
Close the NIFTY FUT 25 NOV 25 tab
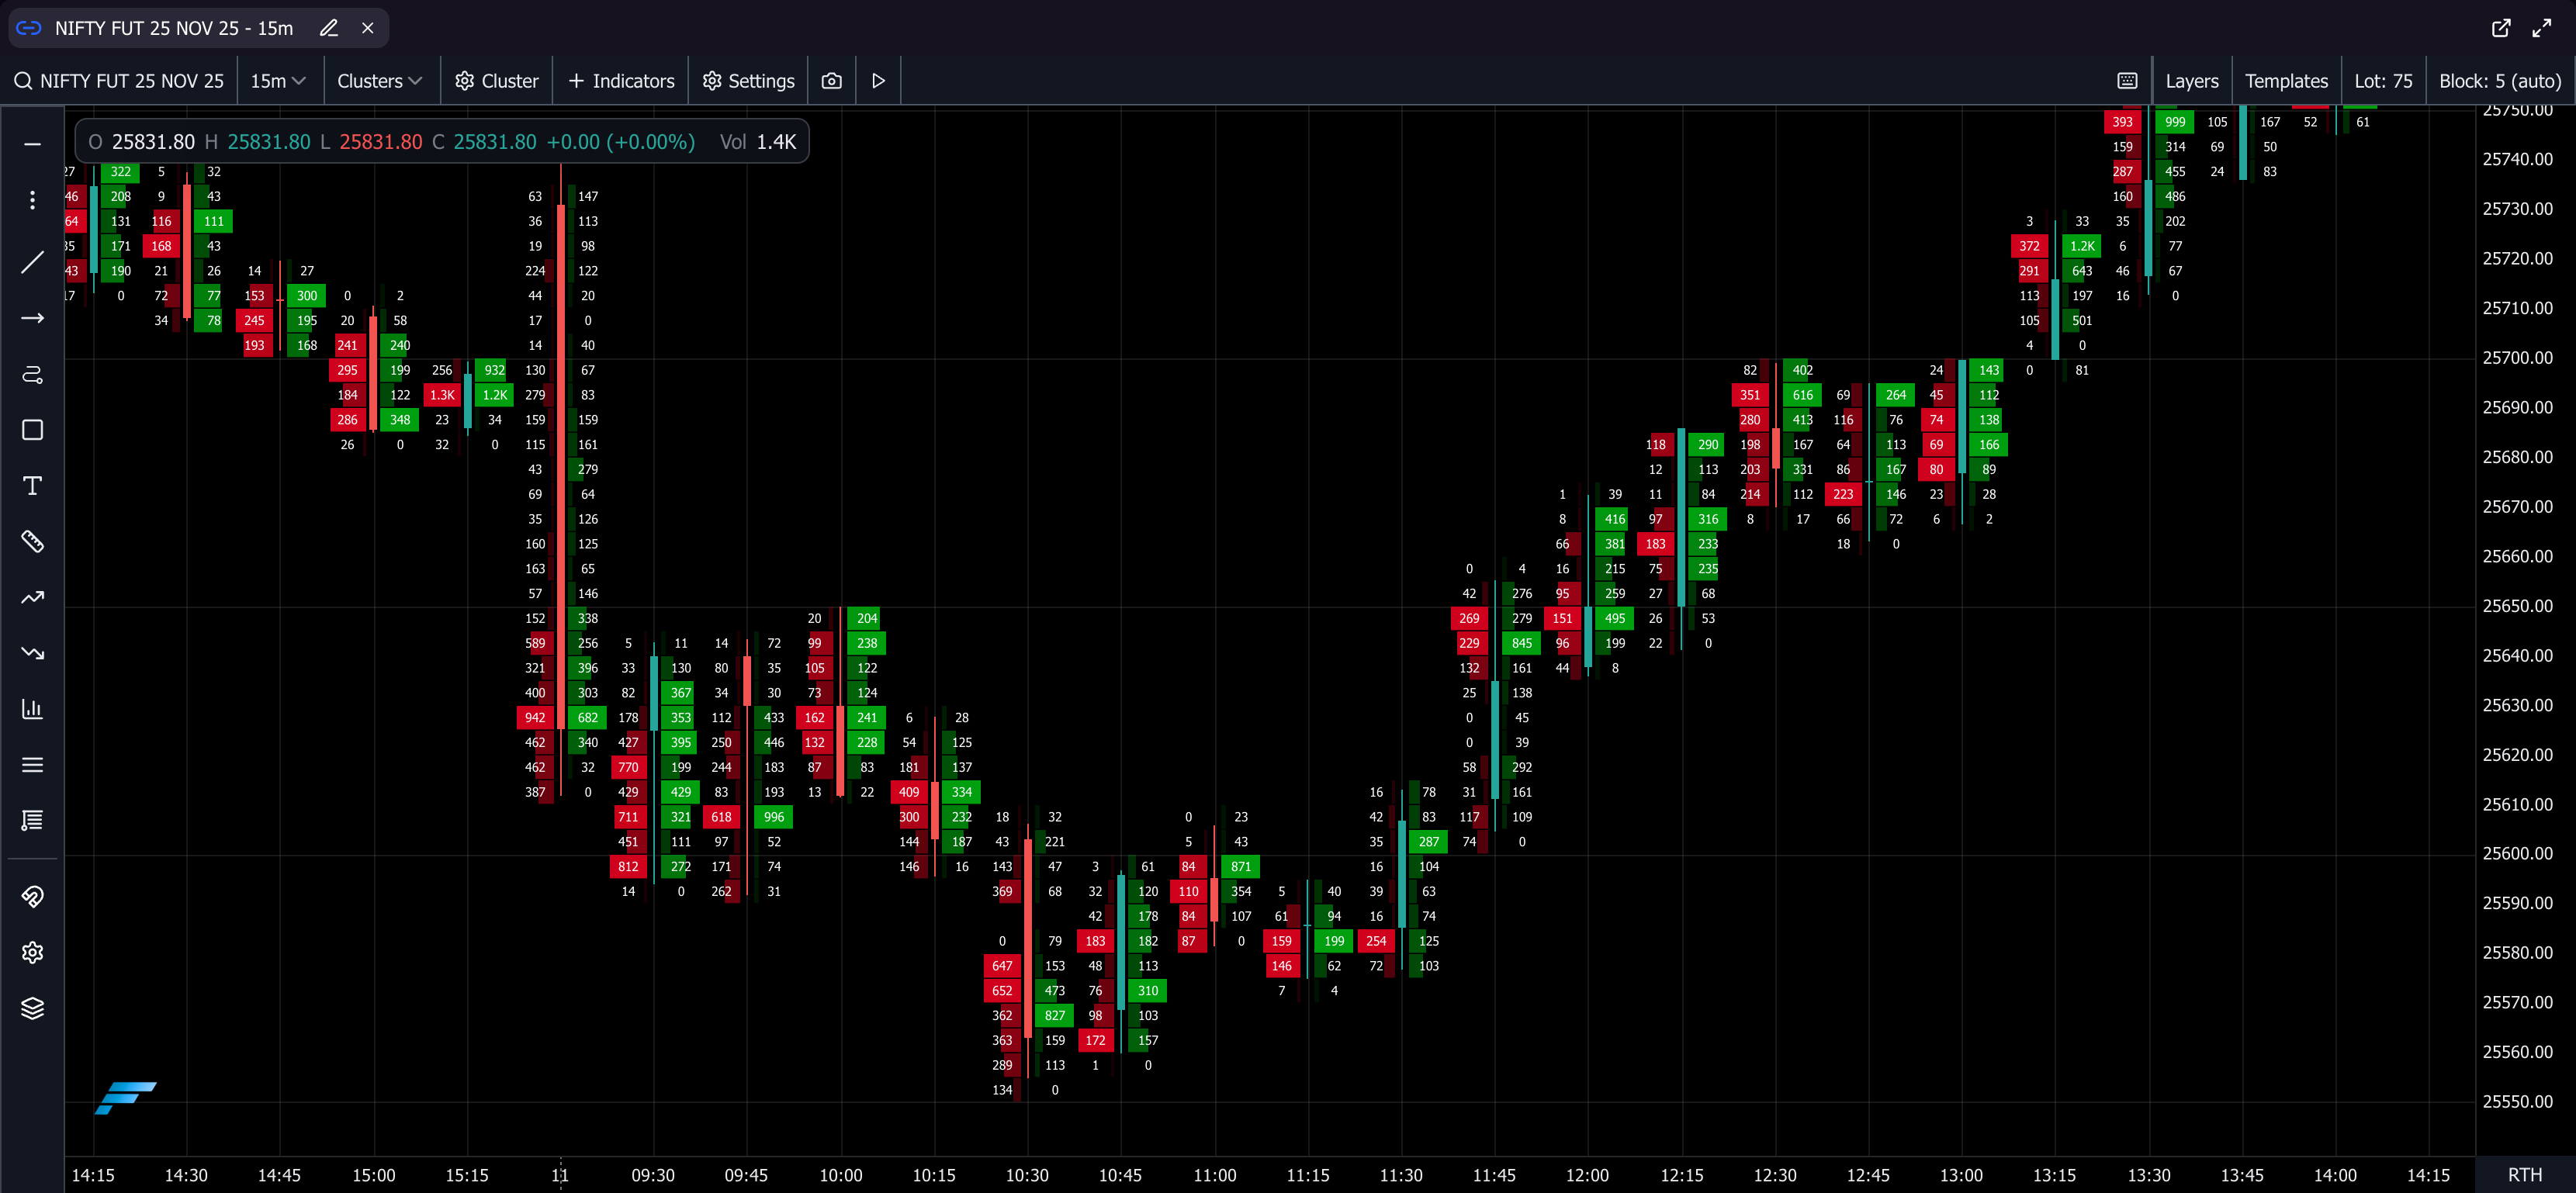(x=368, y=28)
